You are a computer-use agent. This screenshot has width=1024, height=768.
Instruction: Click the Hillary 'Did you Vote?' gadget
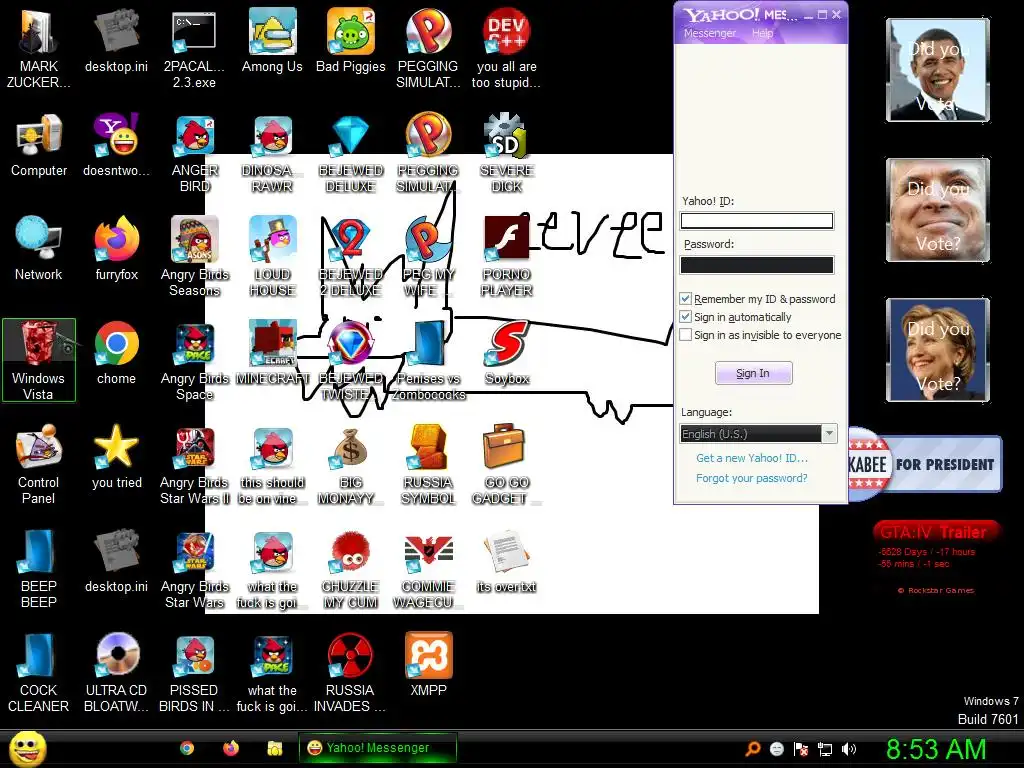click(x=938, y=349)
